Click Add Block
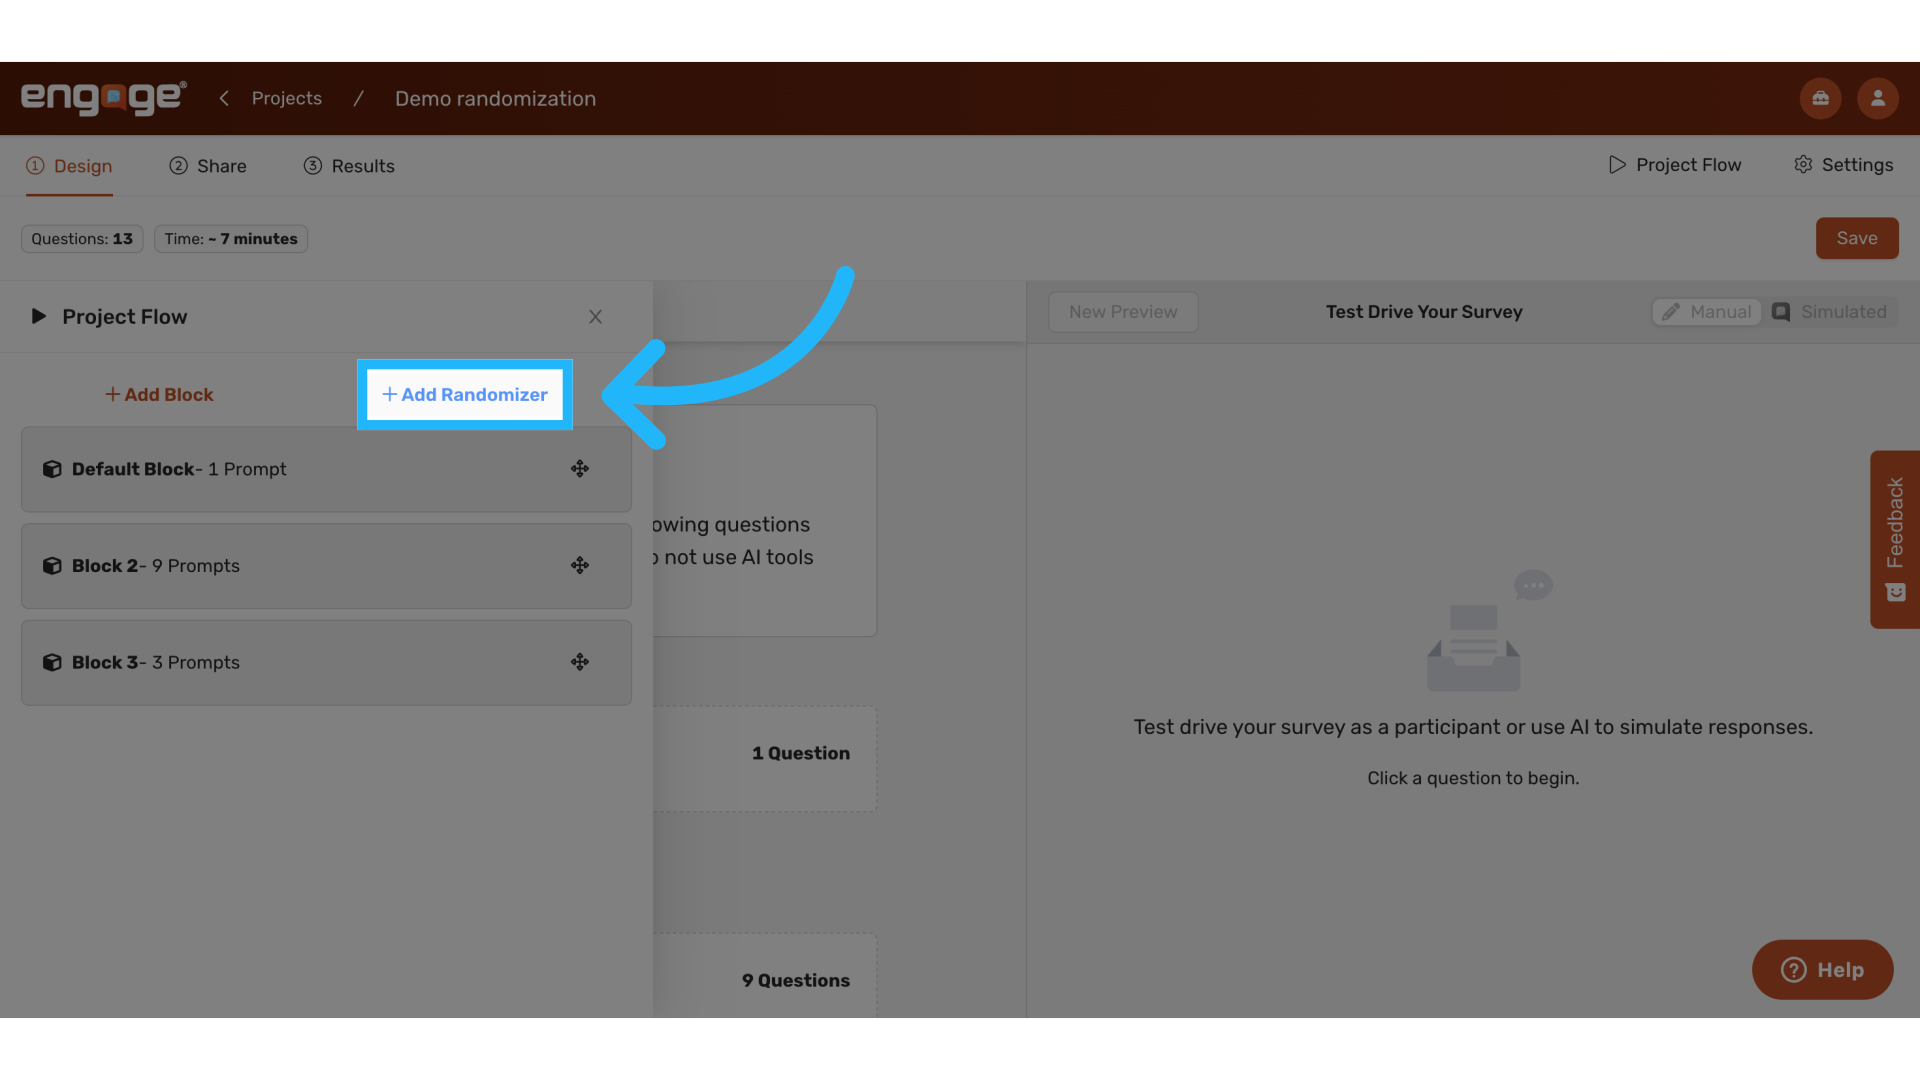Image resolution: width=1920 pixels, height=1080 pixels. pyautogui.click(x=159, y=395)
